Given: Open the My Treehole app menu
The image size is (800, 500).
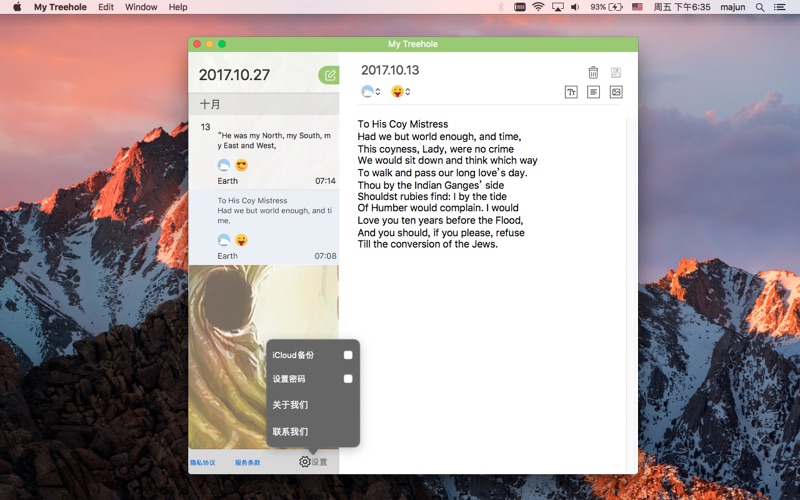Looking at the screenshot, I should click(x=60, y=7).
